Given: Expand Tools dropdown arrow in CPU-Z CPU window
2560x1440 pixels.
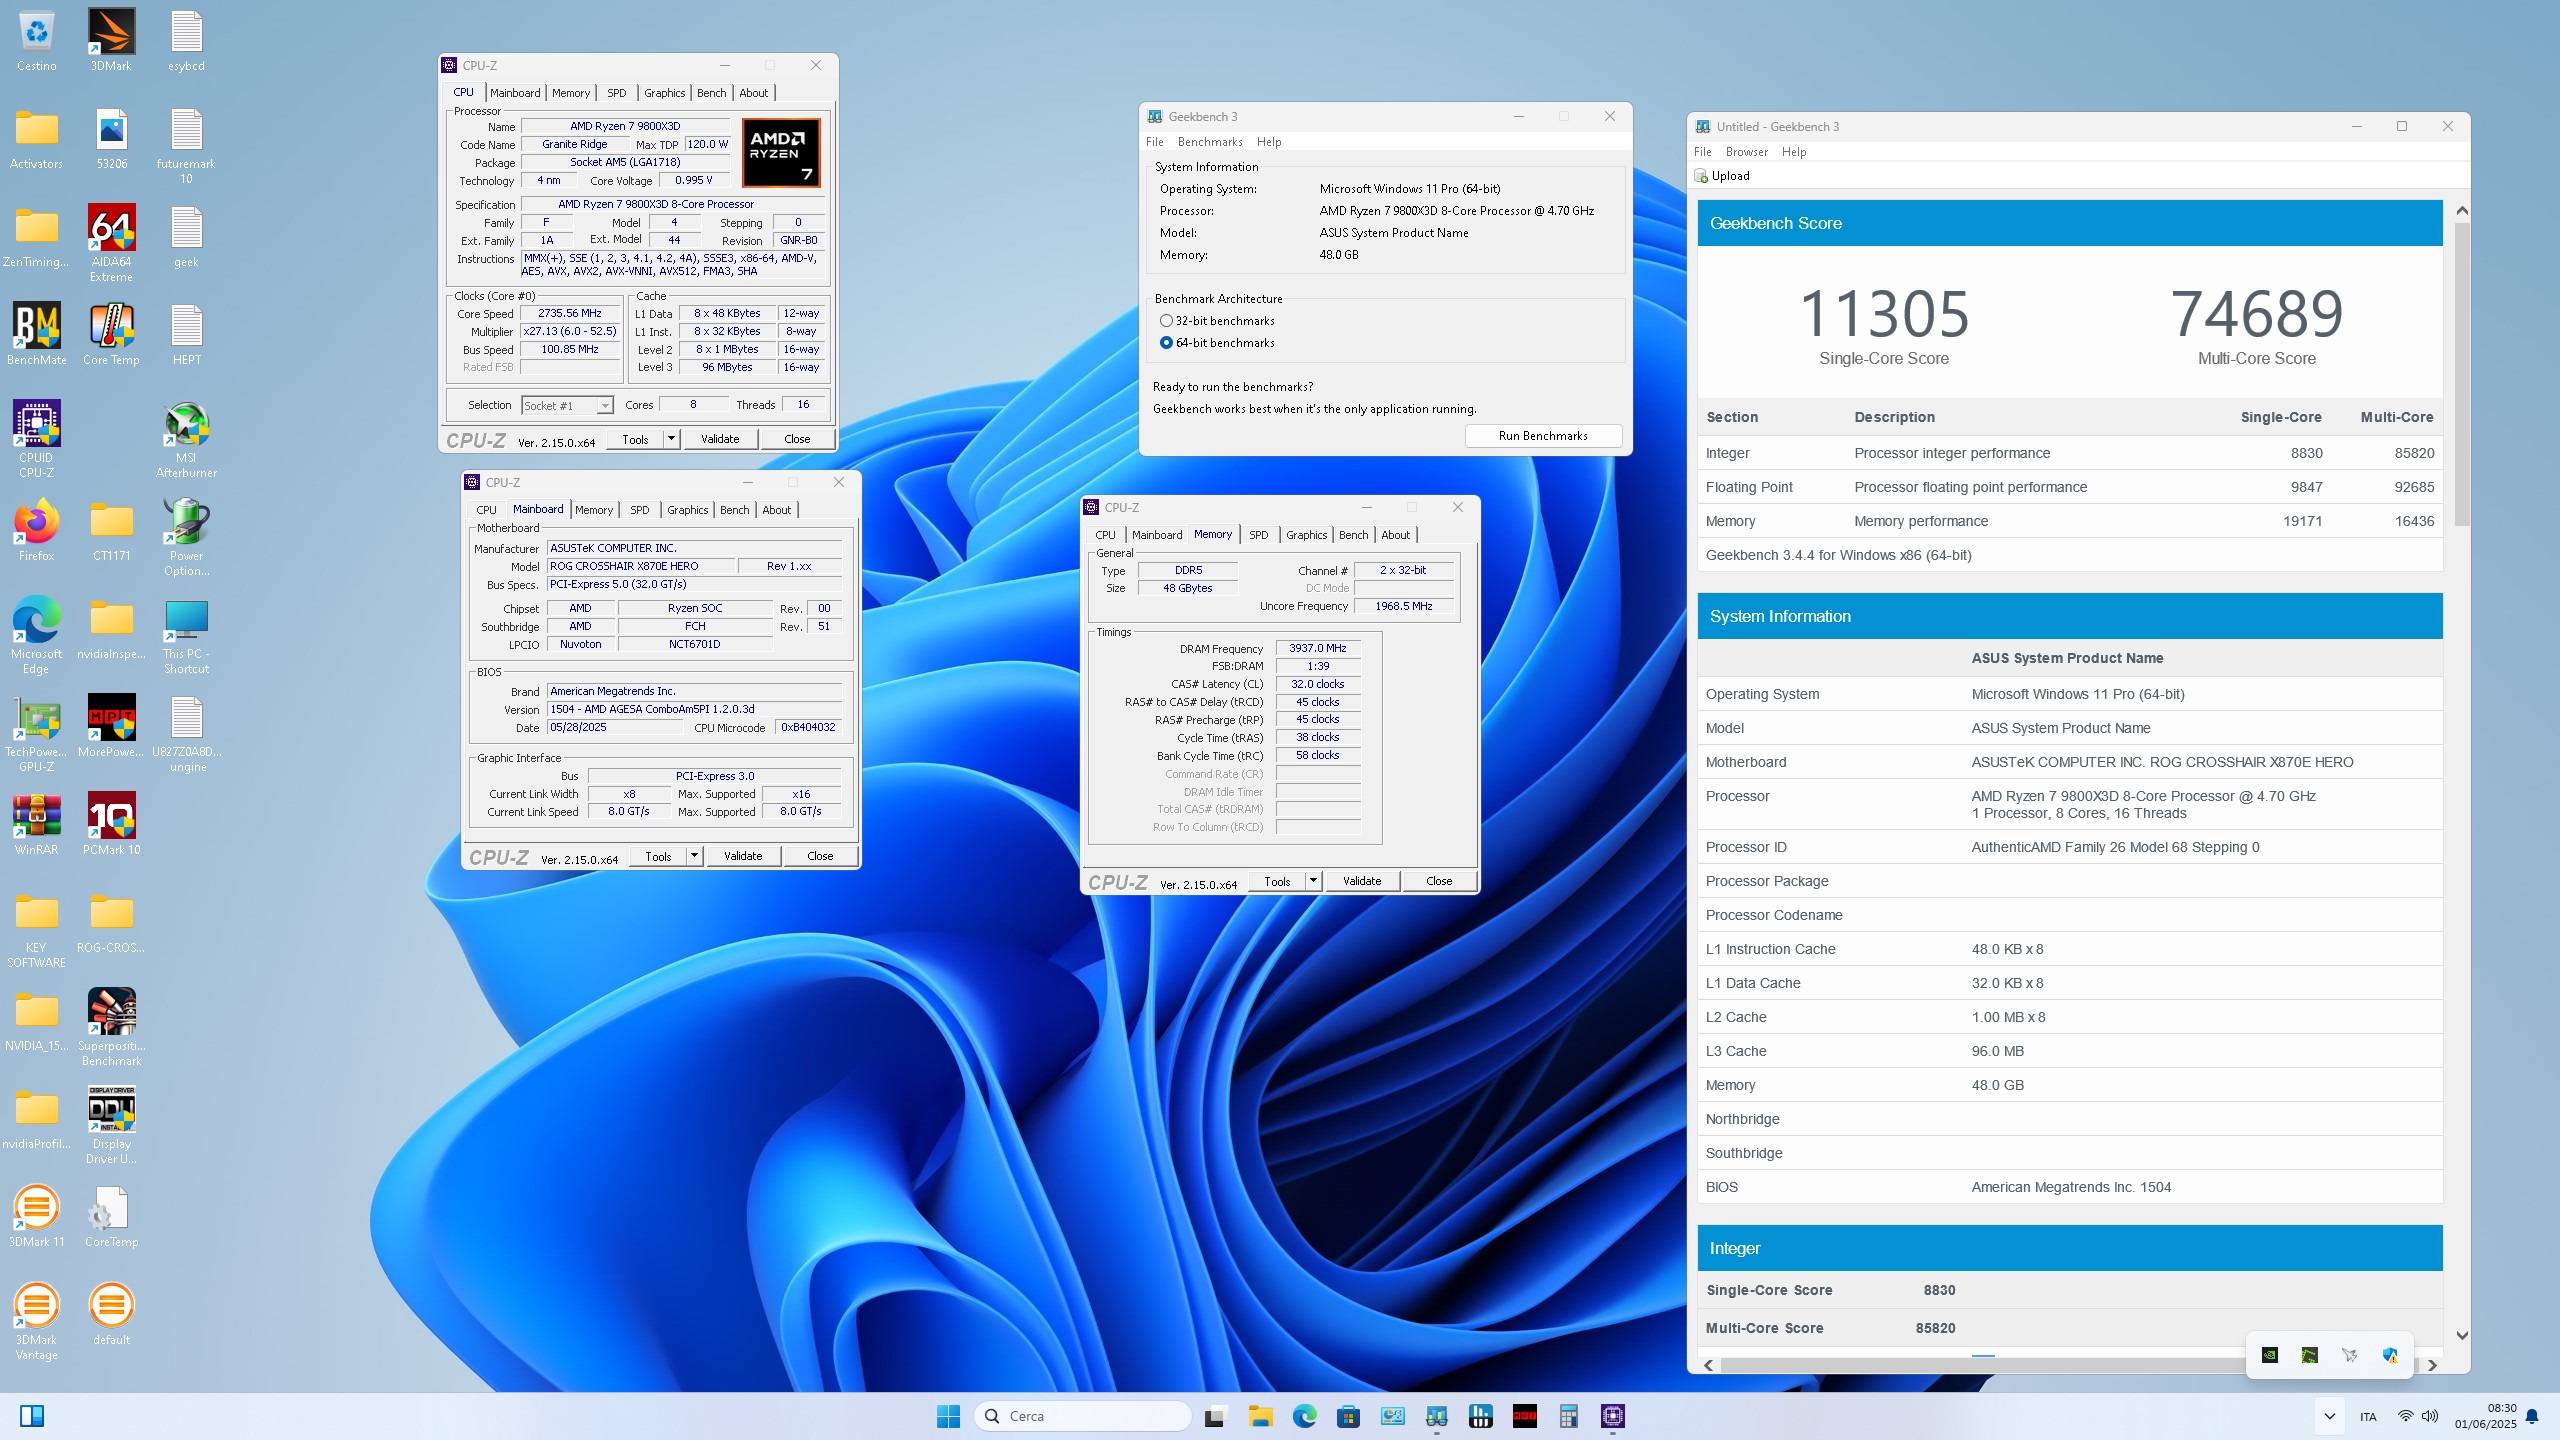Looking at the screenshot, I should click(671, 438).
